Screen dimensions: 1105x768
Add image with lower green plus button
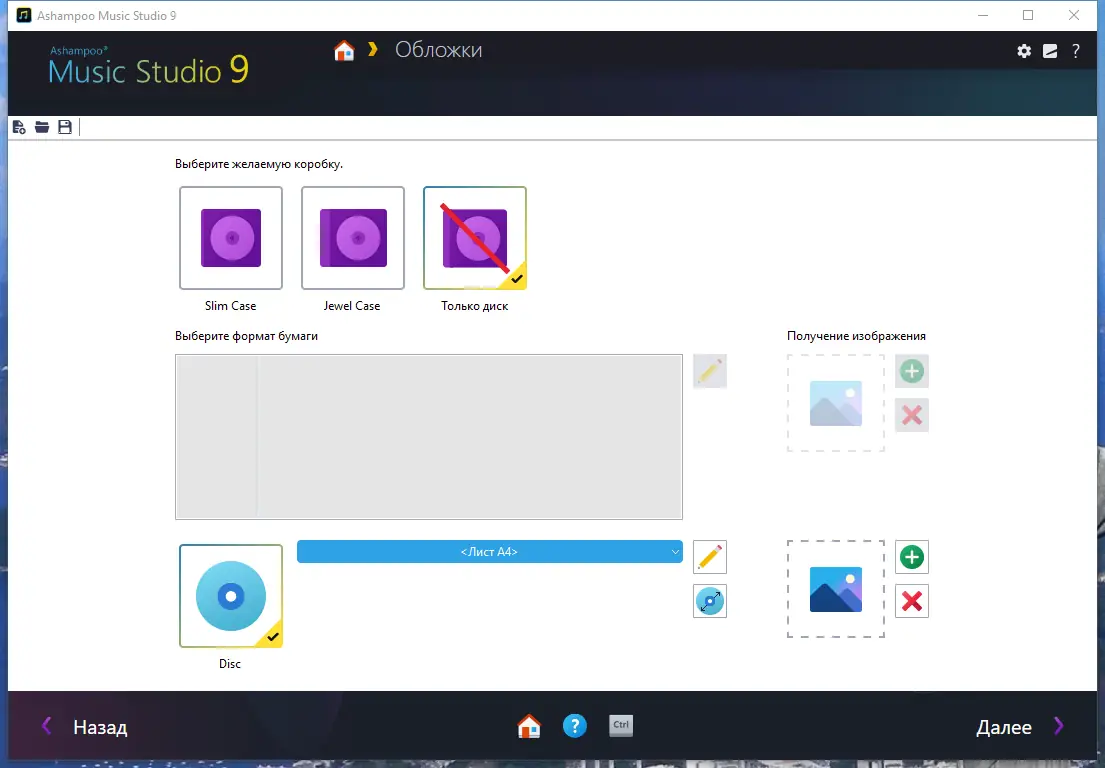click(912, 557)
